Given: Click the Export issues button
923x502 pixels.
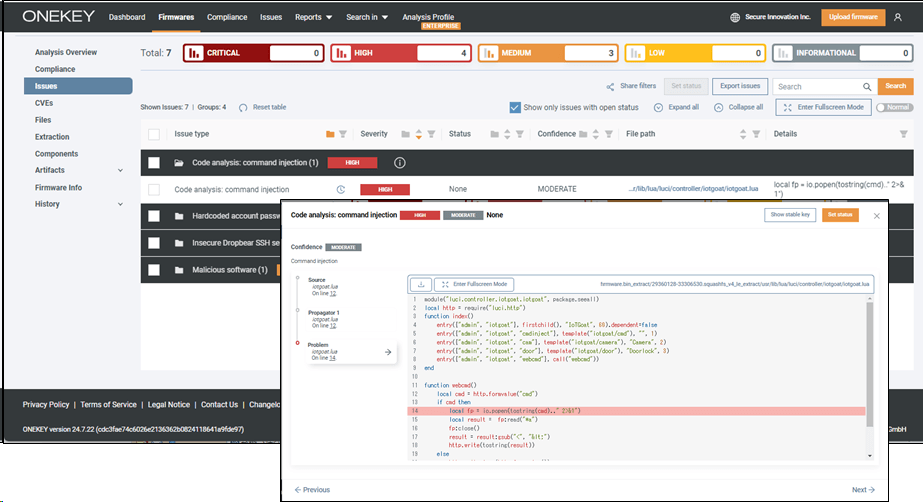Looking at the screenshot, I should [x=739, y=87].
